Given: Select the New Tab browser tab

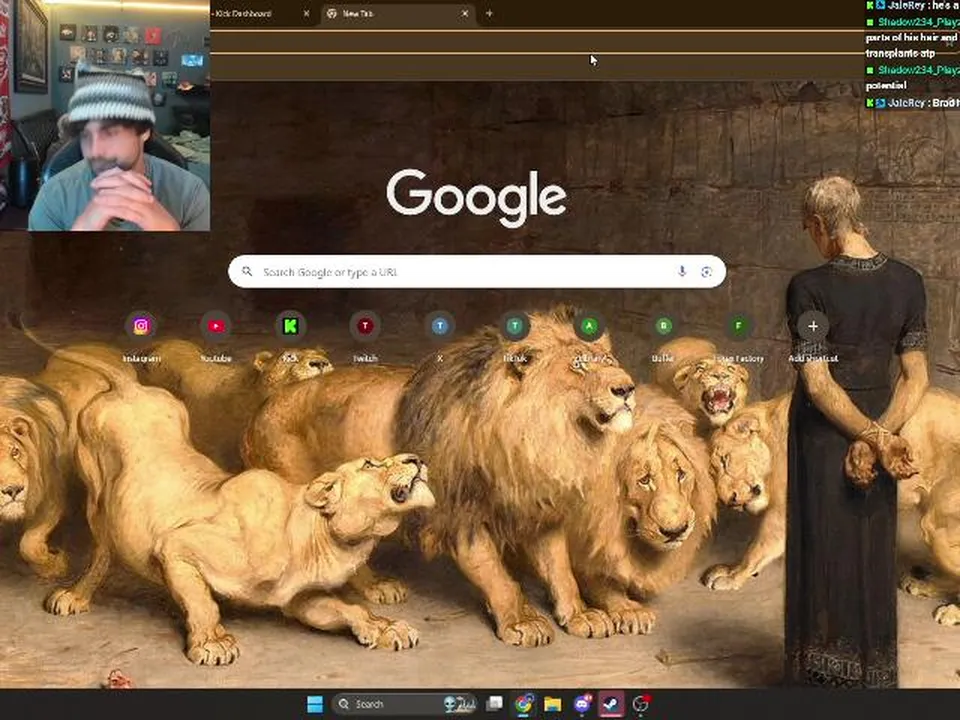Looking at the screenshot, I should [398, 13].
